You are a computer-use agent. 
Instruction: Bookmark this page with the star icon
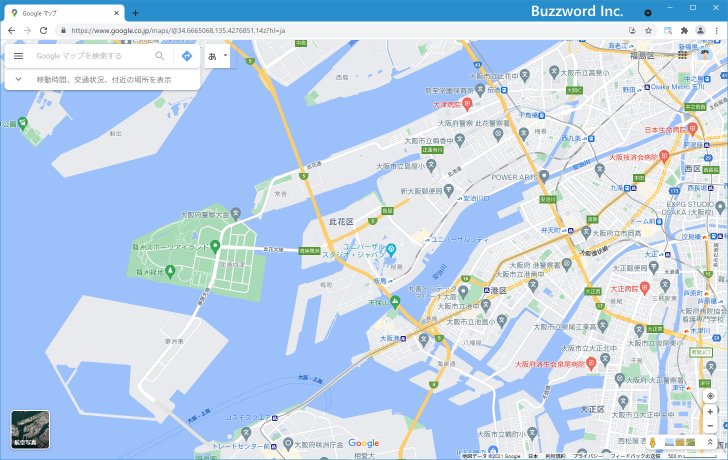coord(648,31)
